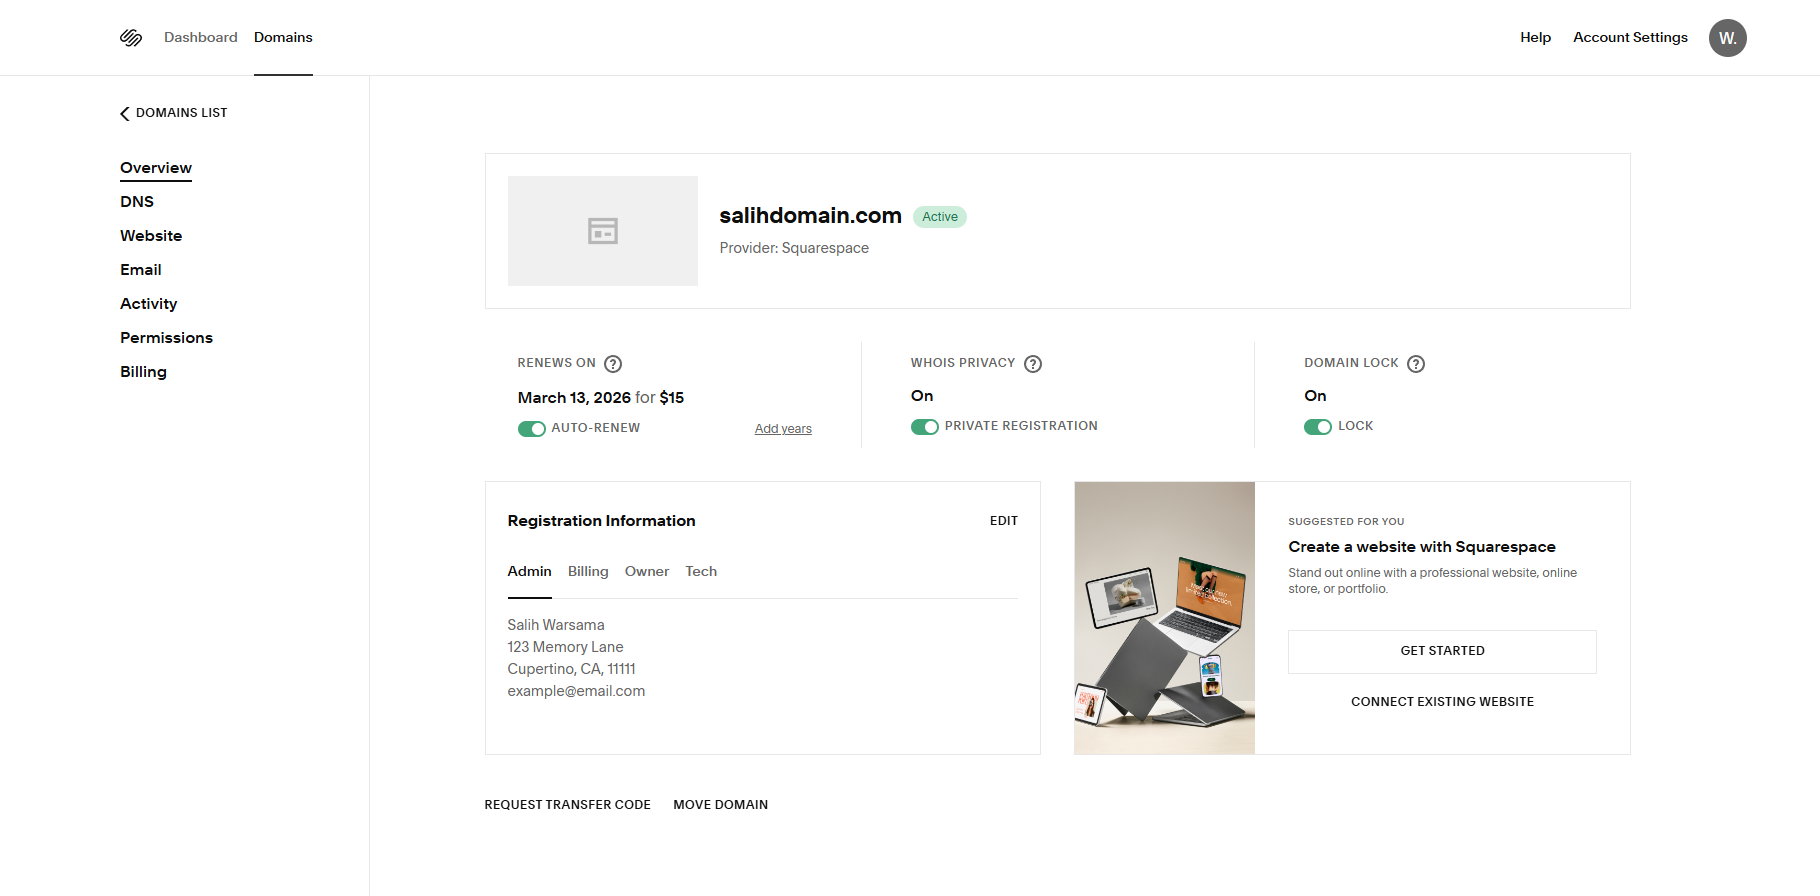
Task: Return to Domains List
Action: [x=181, y=113]
